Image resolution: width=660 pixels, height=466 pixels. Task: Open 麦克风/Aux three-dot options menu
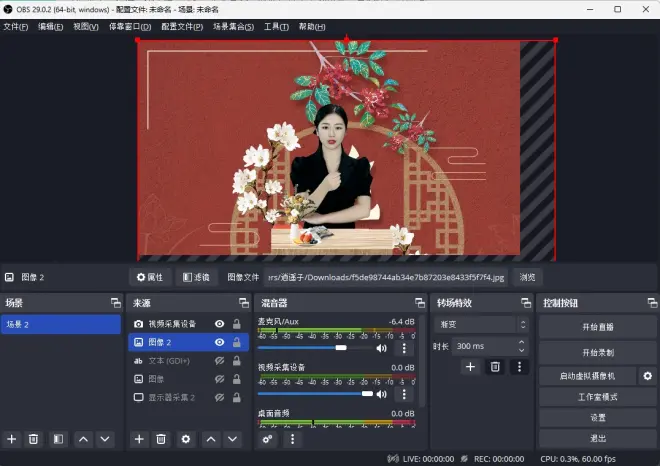(404, 349)
